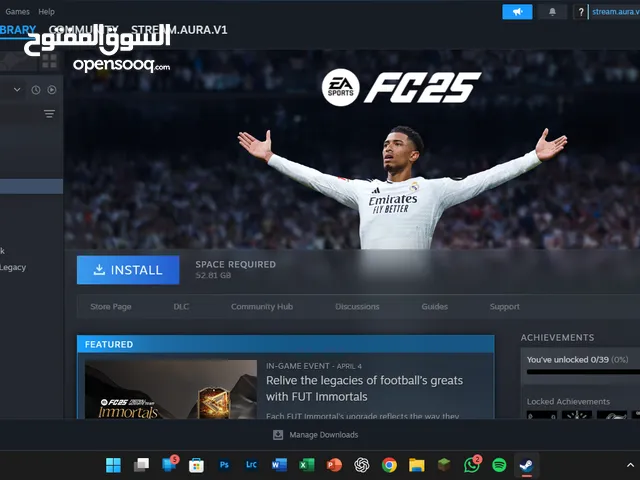The width and height of the screenshot is (640, 480).
Task: Show hidden system tray icons chevron
Action: (630, 465)
